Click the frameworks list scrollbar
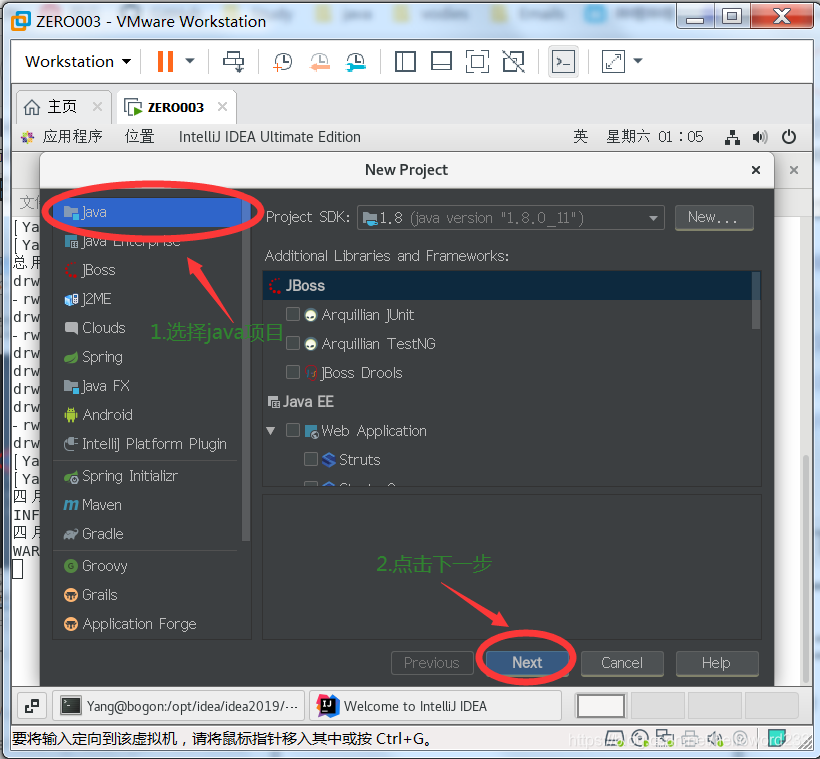 coord(756,301)
